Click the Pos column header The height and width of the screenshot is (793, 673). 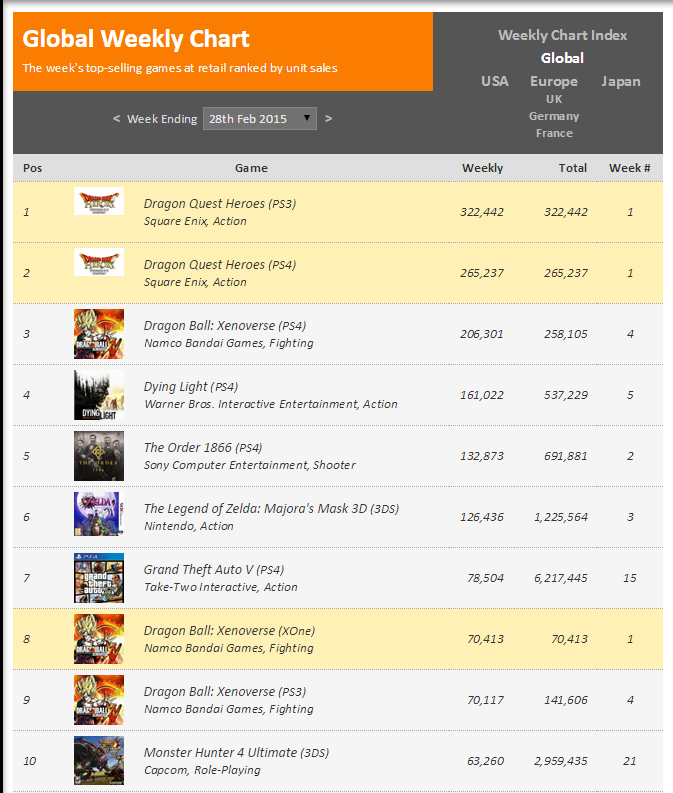point(32,168)
